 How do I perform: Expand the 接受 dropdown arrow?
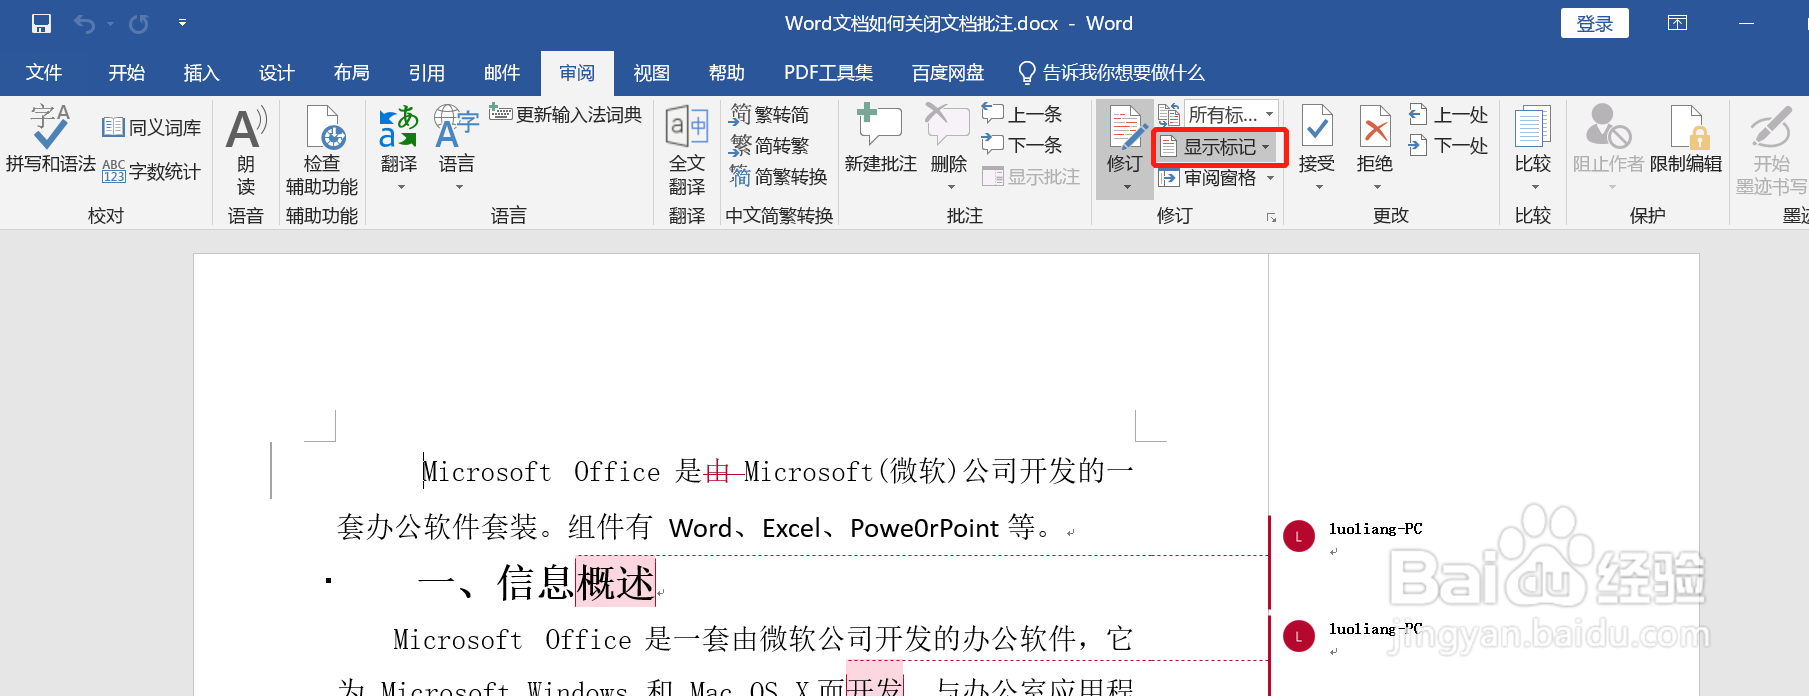tap(1319, 187)
